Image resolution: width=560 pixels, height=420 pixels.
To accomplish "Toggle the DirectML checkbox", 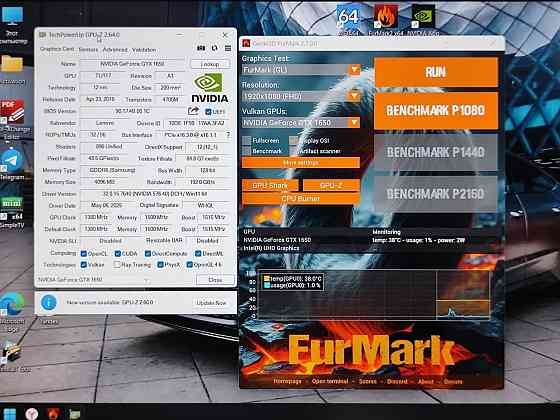I will (x=198, y=254).
